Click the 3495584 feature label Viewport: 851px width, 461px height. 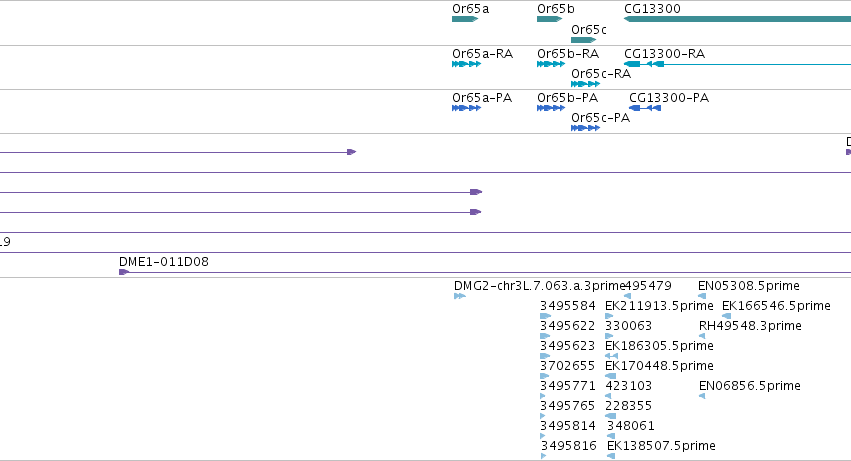(x=568, y=306)
